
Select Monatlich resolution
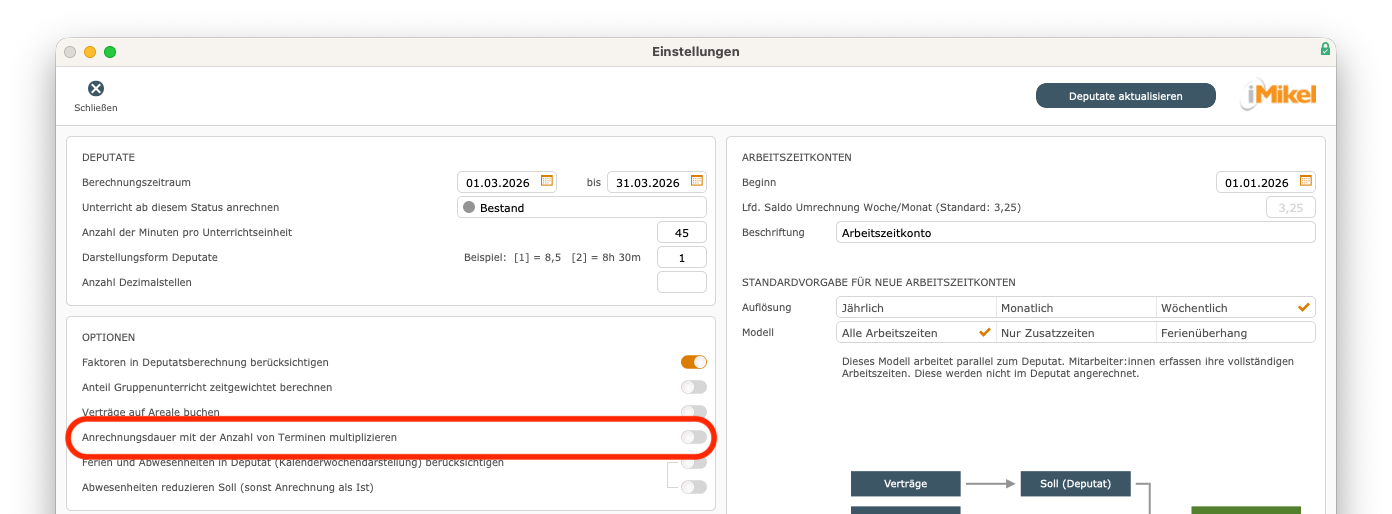click(x=1076, y=307)
